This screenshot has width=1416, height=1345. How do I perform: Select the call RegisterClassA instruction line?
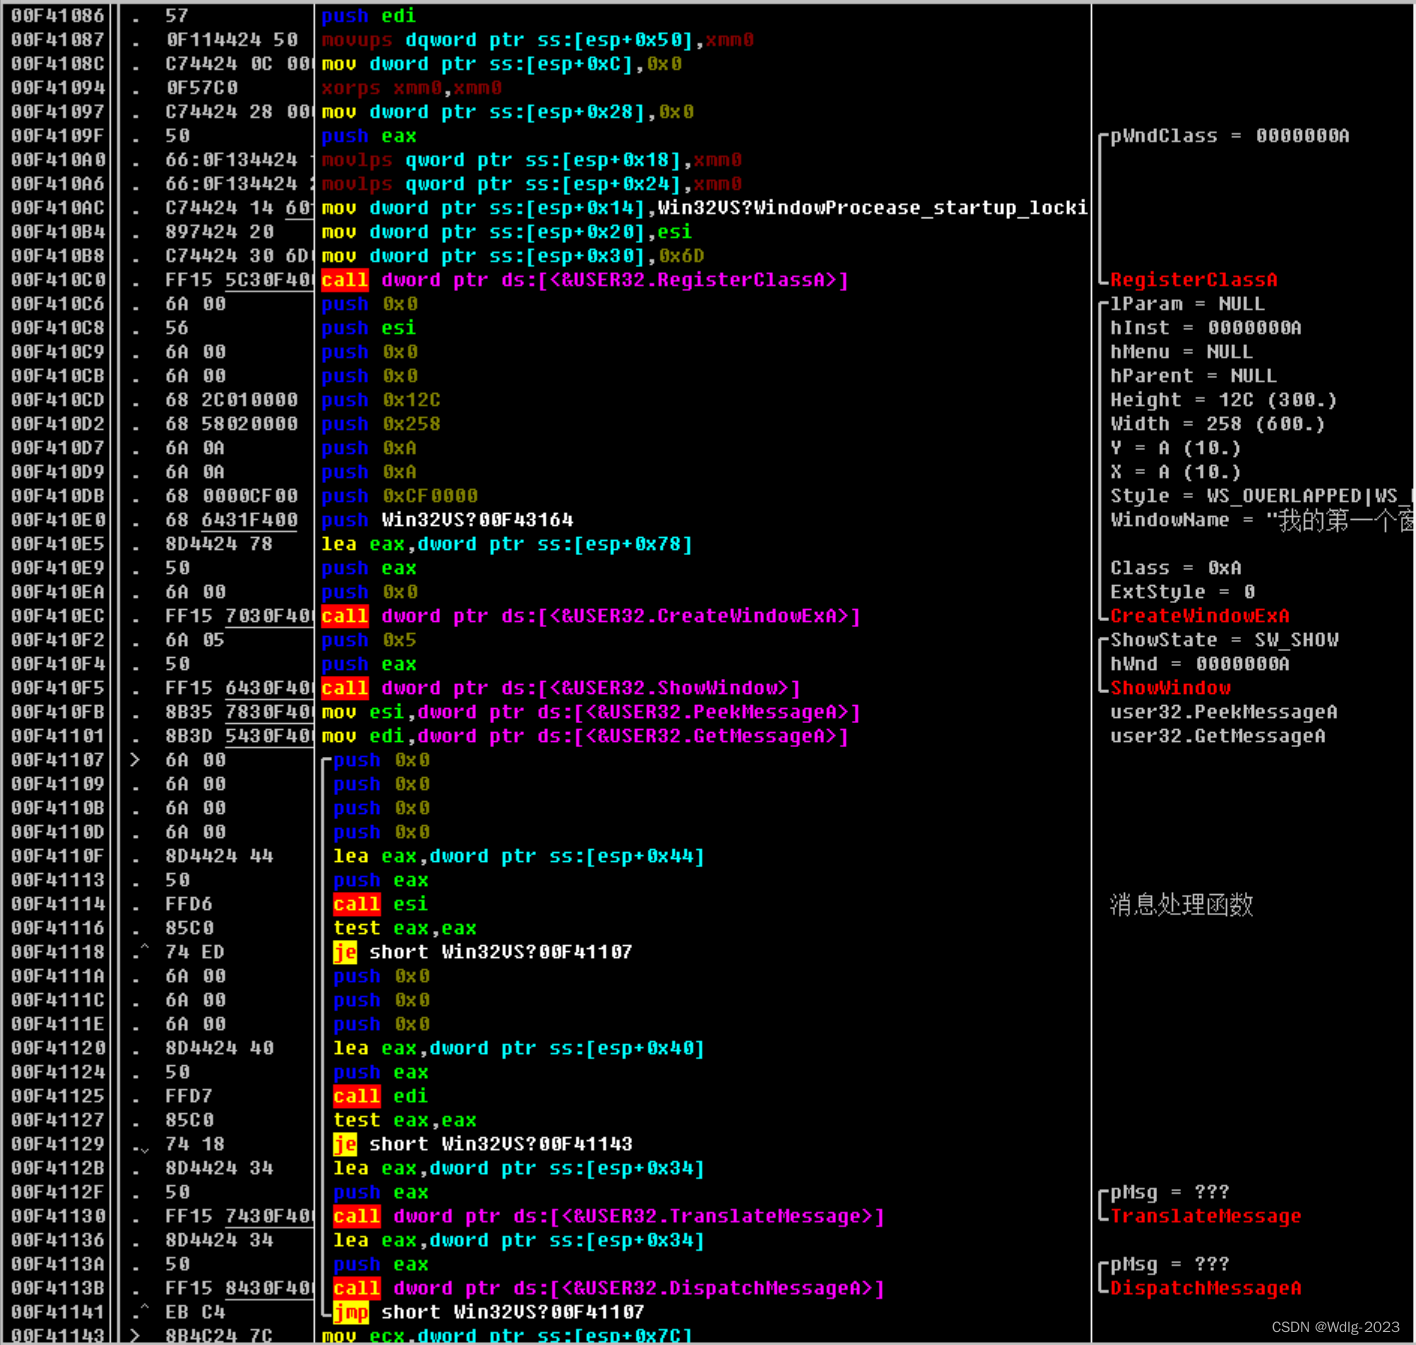pyautogui.click(x=585, y=280)
